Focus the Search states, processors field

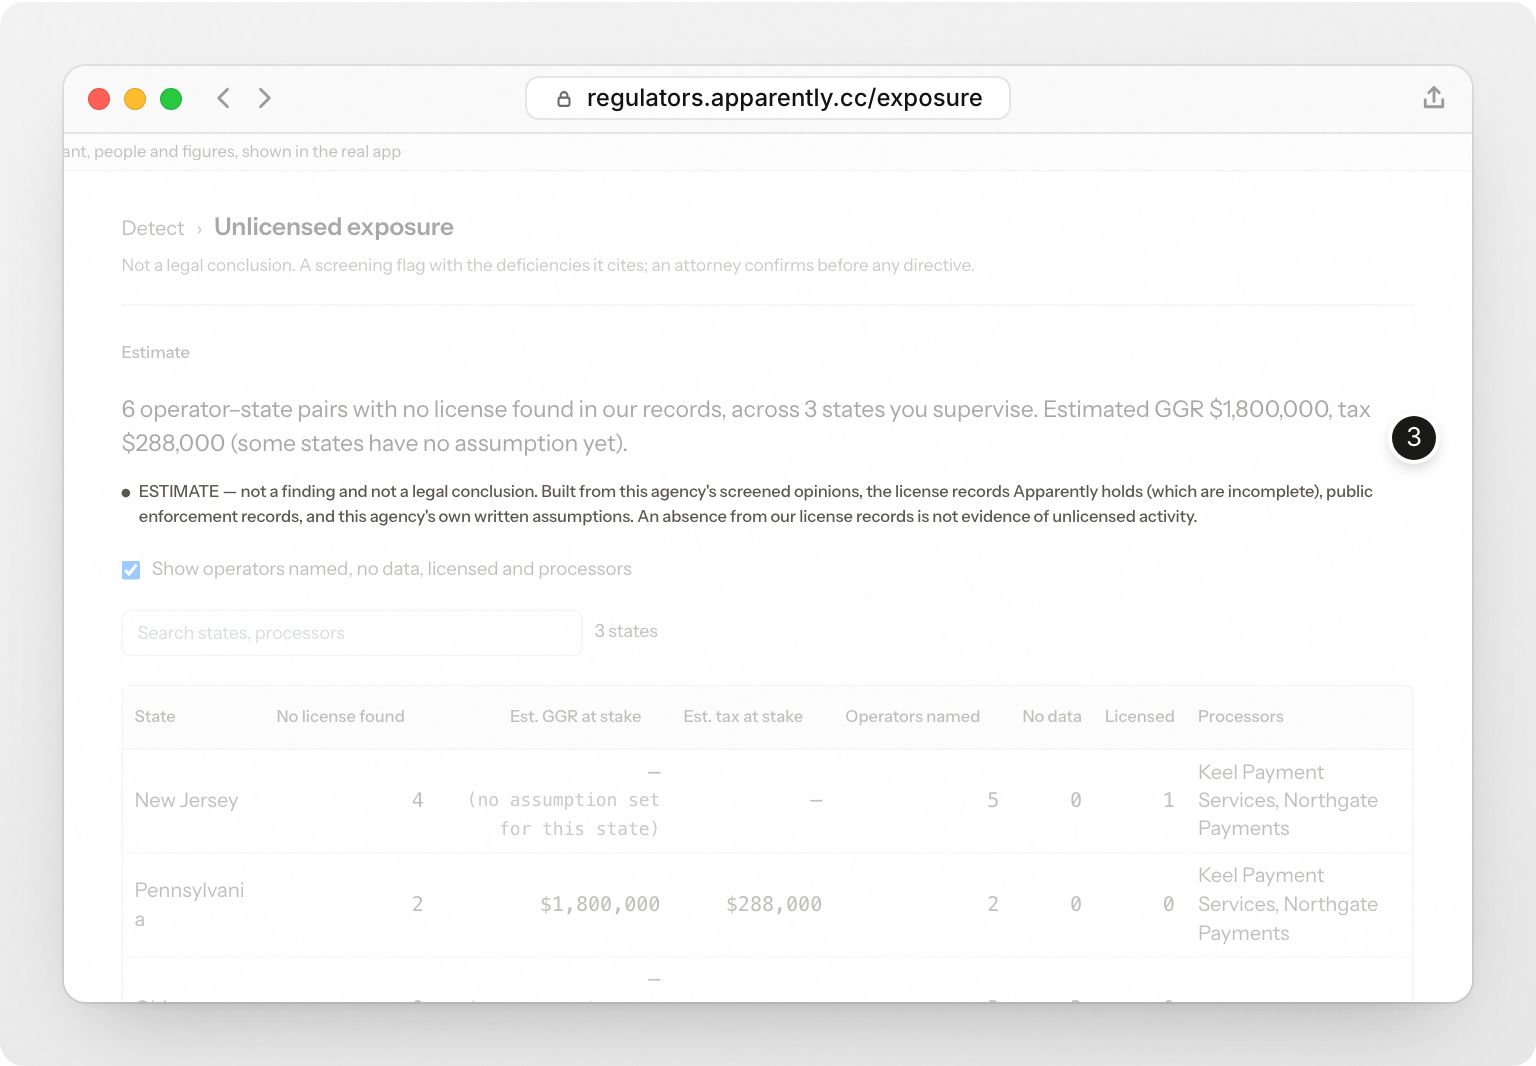352,633
